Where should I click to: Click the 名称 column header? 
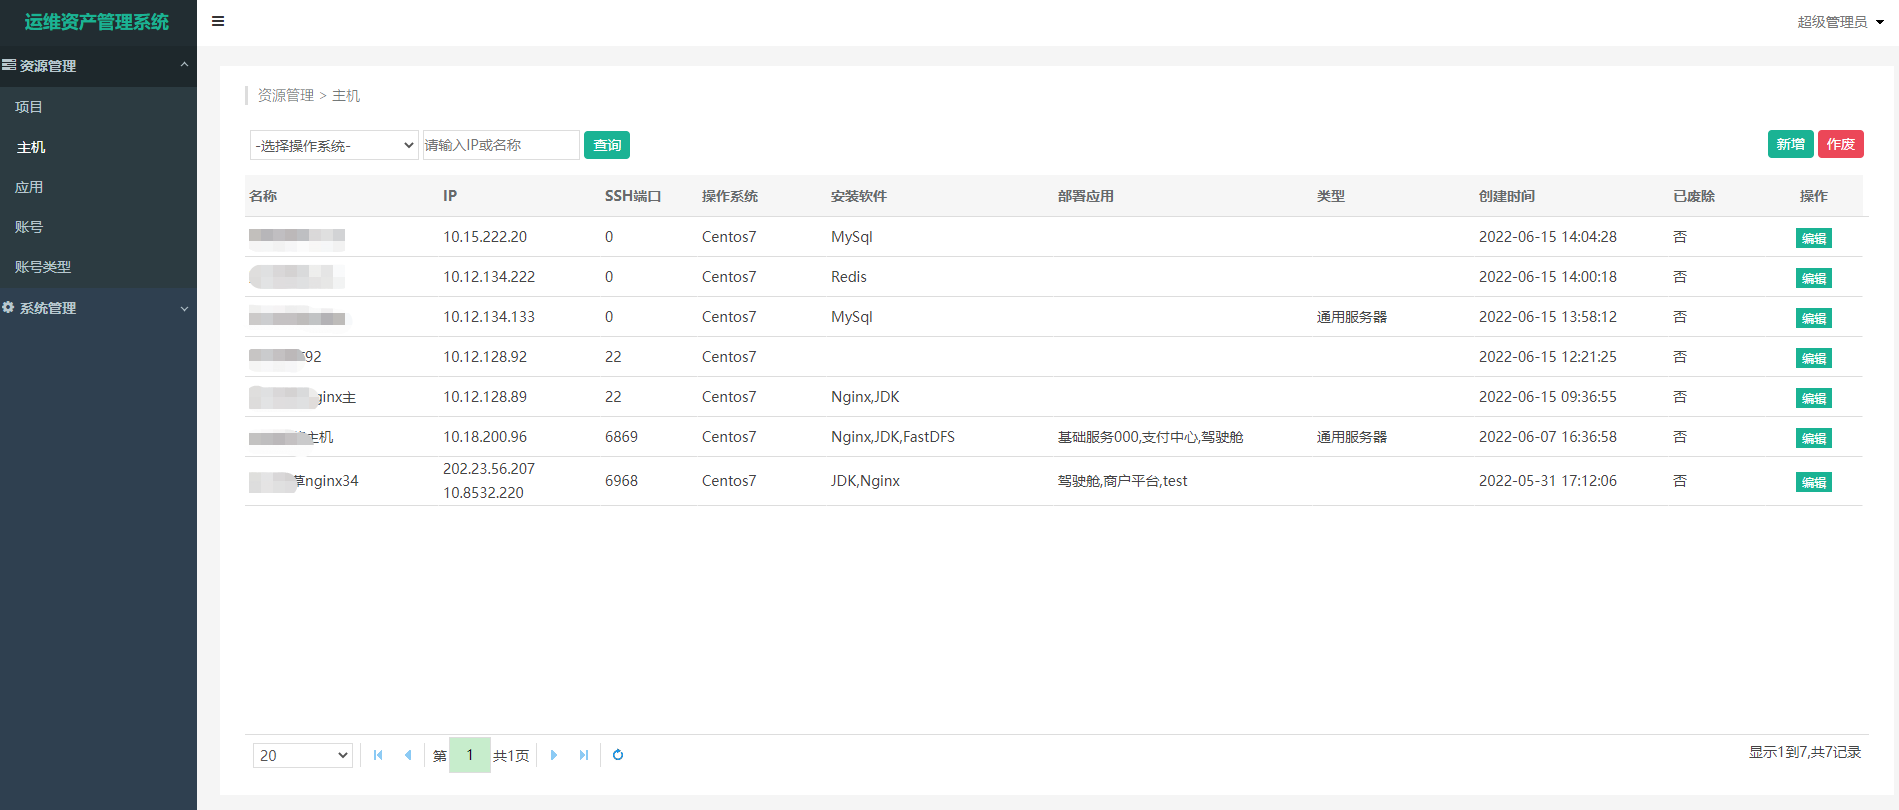coord(263,196)
